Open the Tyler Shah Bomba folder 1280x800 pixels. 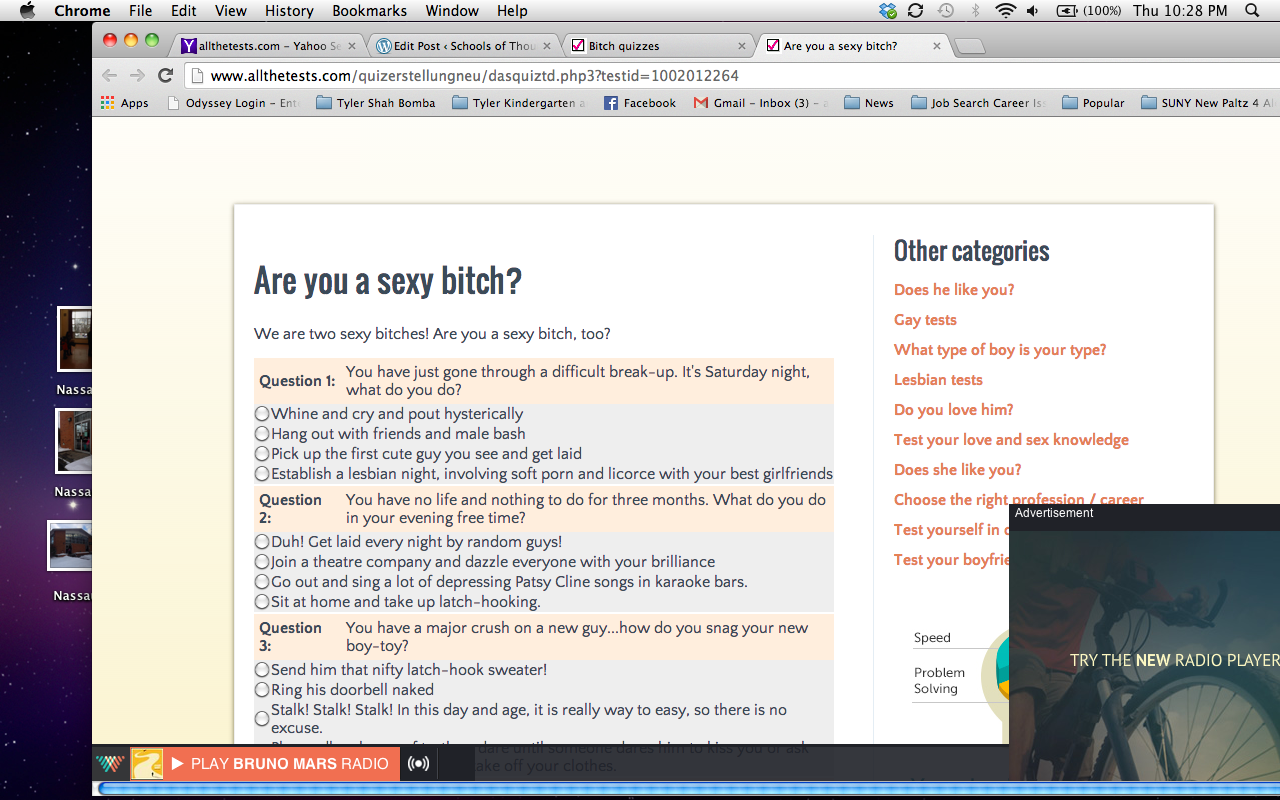point(375,103)
